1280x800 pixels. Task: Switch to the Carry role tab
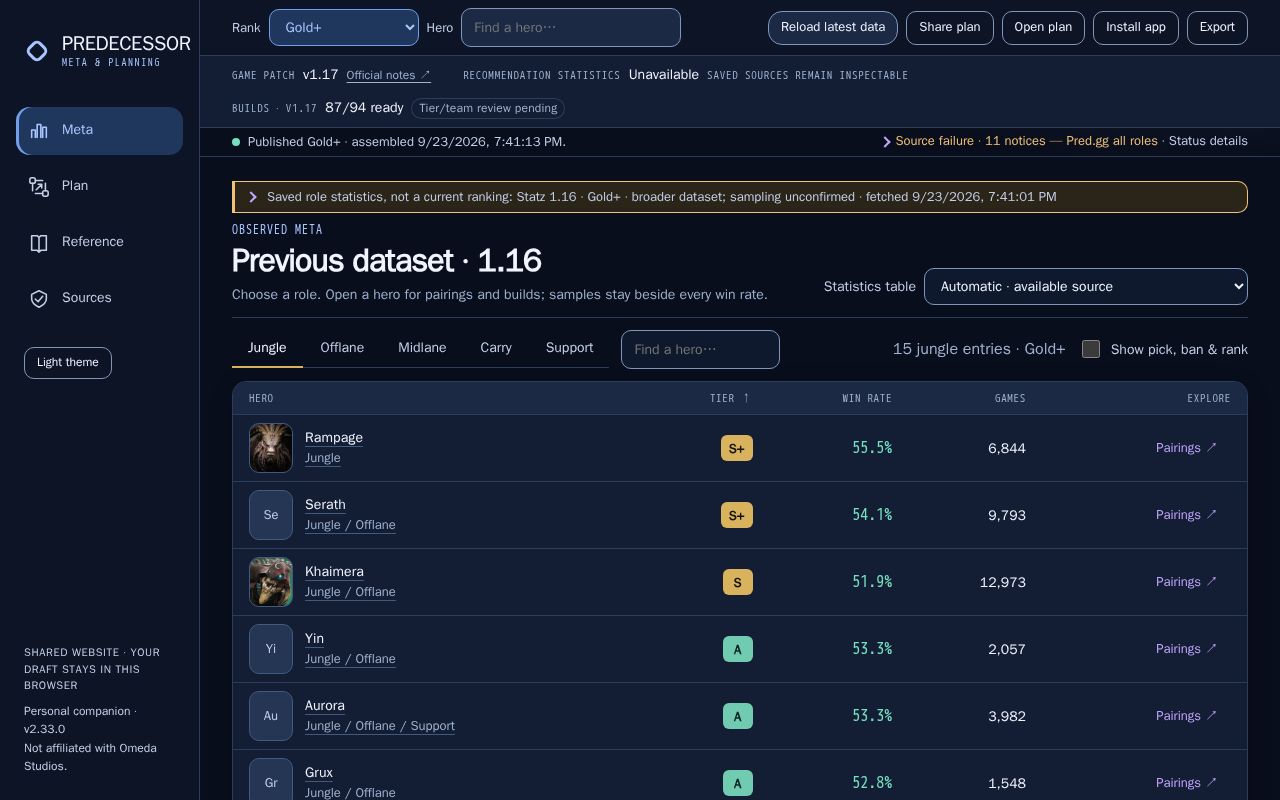(x=496, y=348)
